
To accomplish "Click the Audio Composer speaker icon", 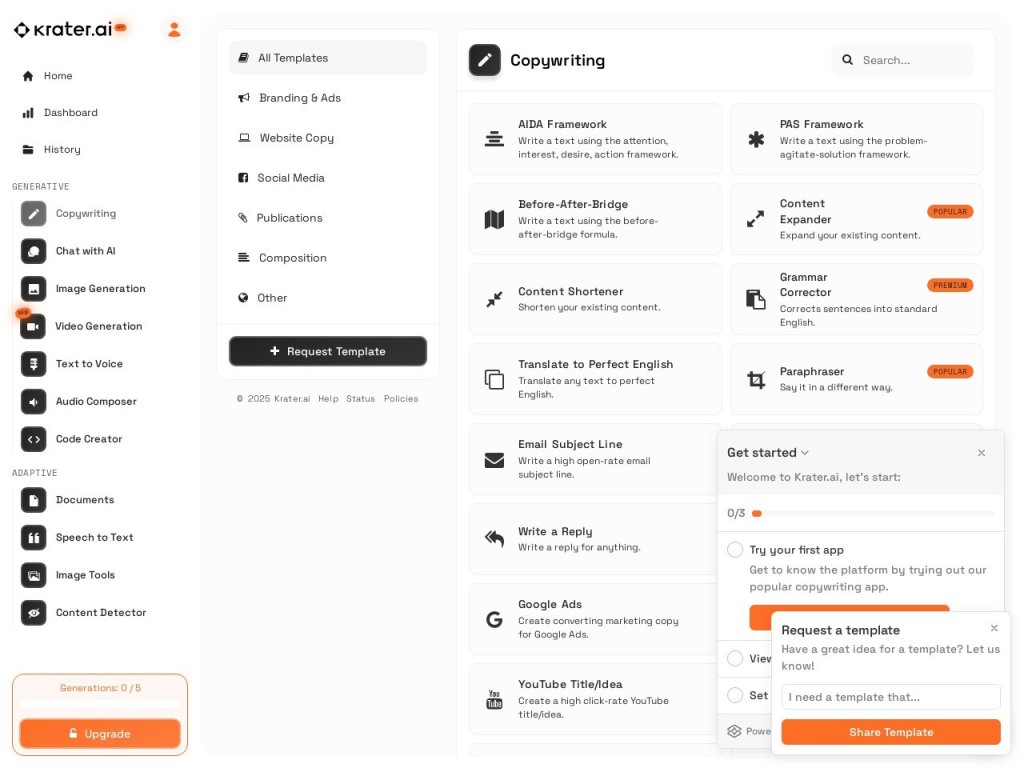I will [x=33, y=402].
